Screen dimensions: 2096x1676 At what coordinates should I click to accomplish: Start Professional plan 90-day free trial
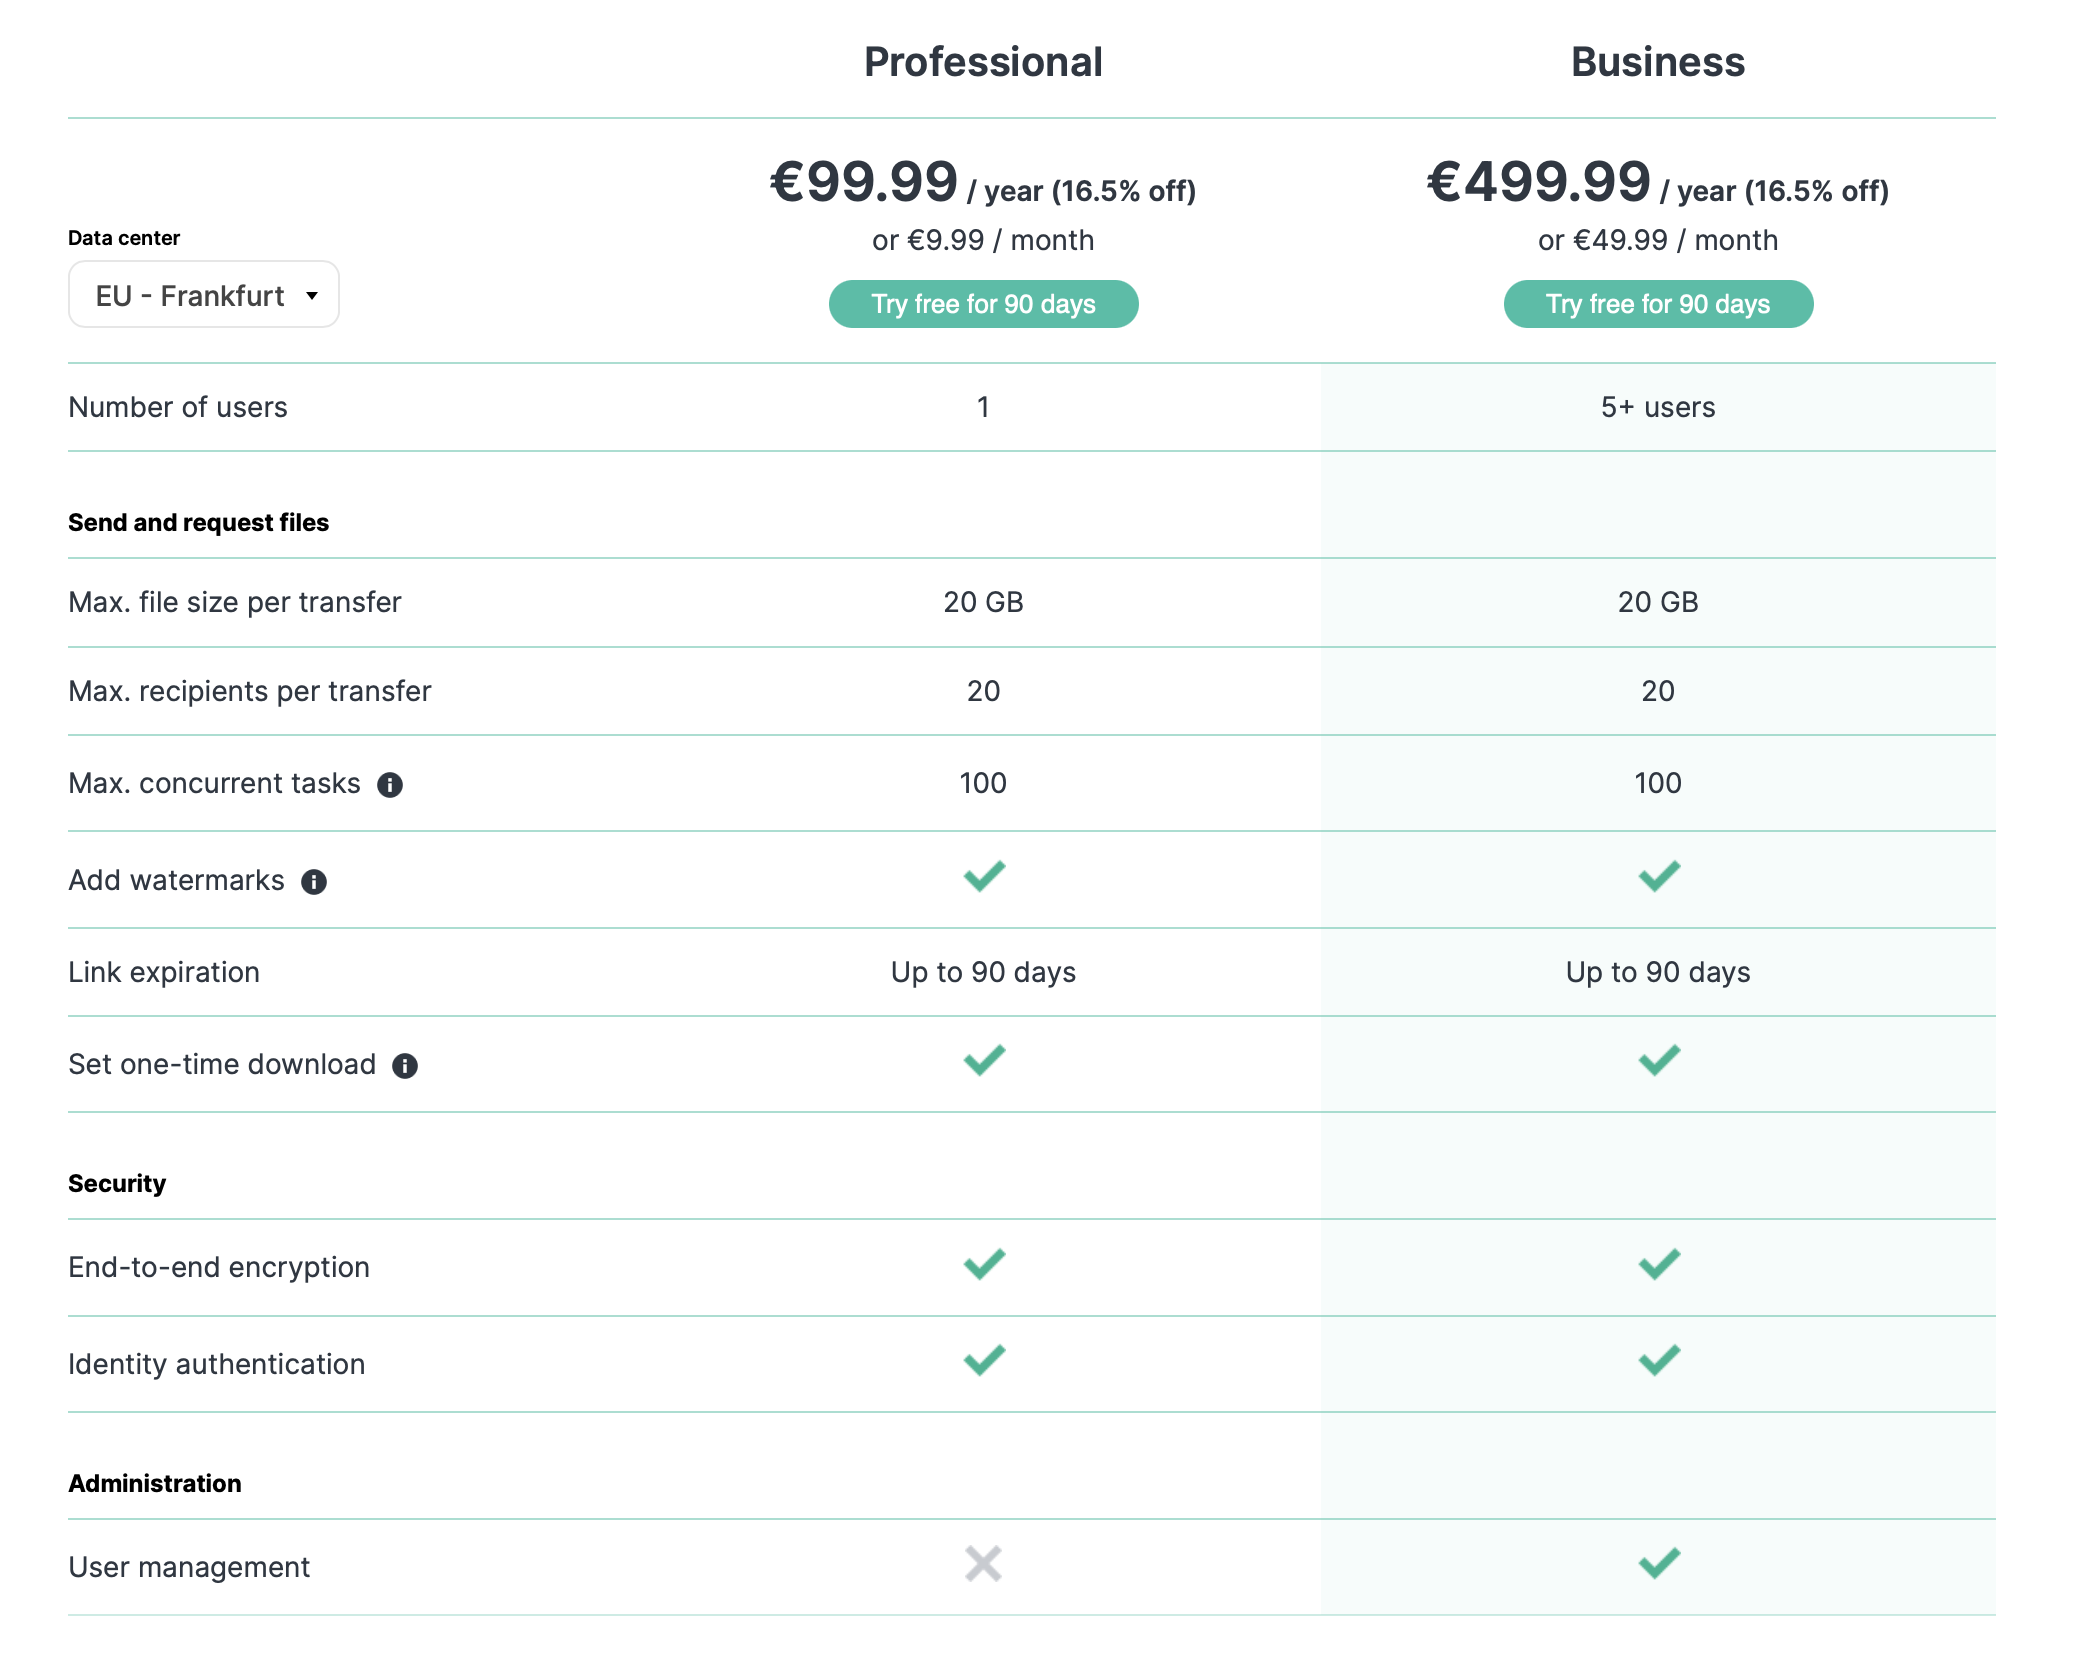click(983, 304)
